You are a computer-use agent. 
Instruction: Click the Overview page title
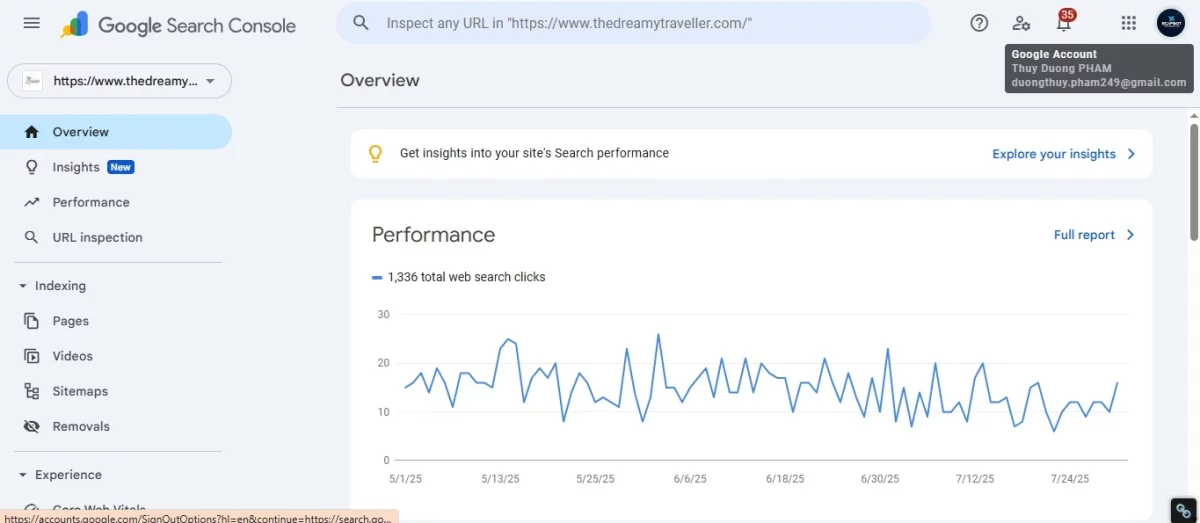pos(380,80)
